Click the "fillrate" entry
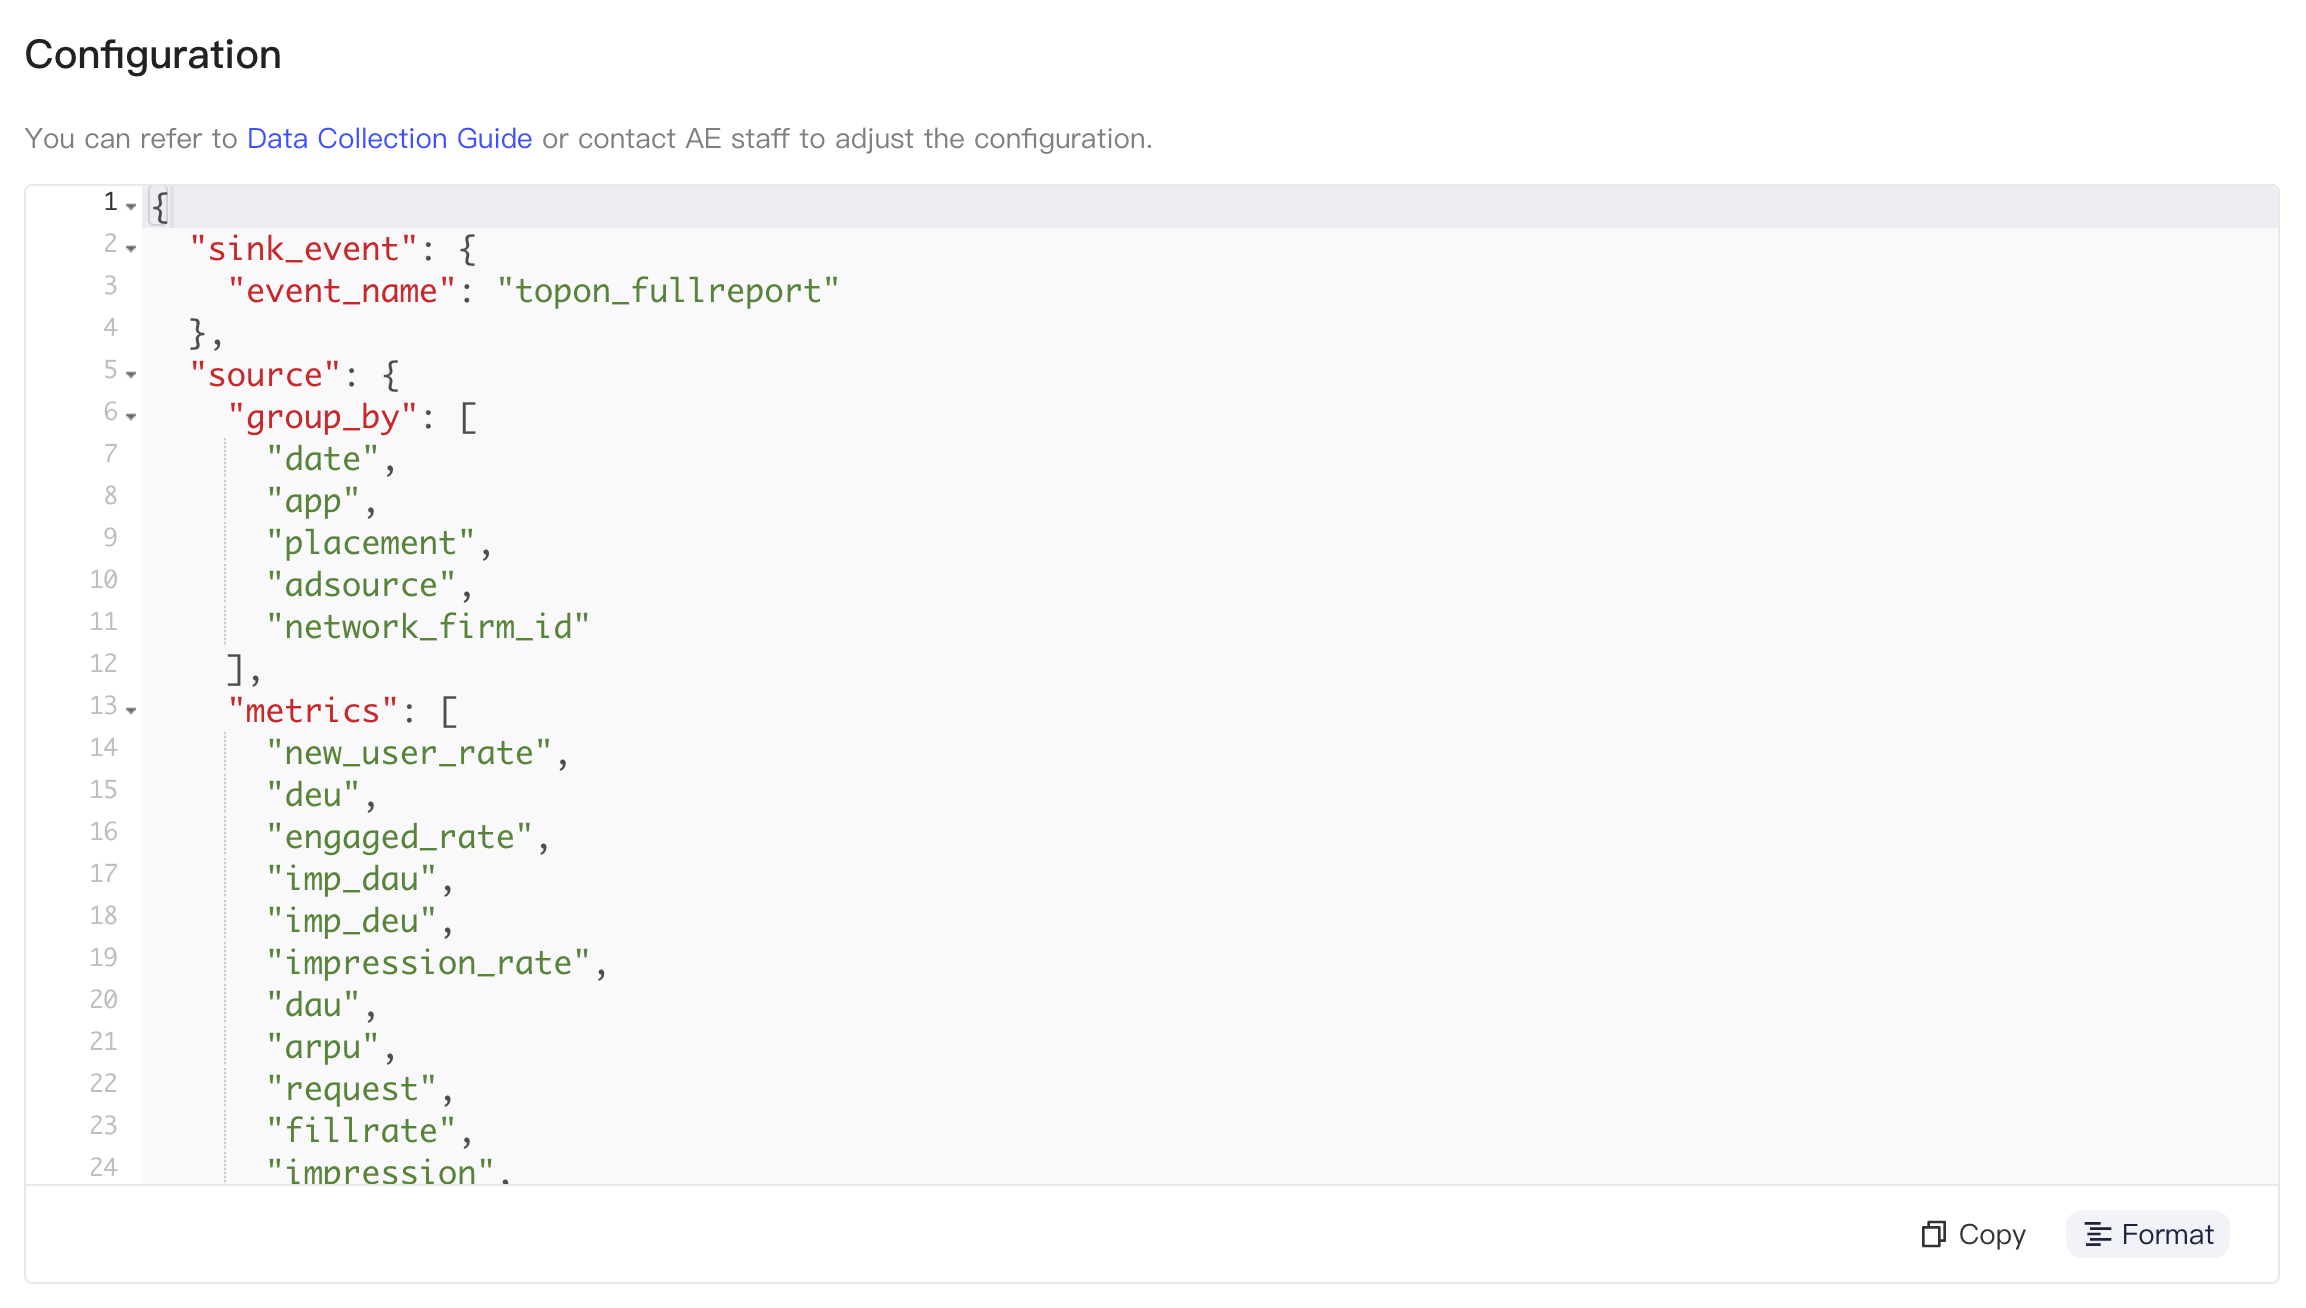The width and height of the screenshot is (2306, 1308). point(360,1131)
